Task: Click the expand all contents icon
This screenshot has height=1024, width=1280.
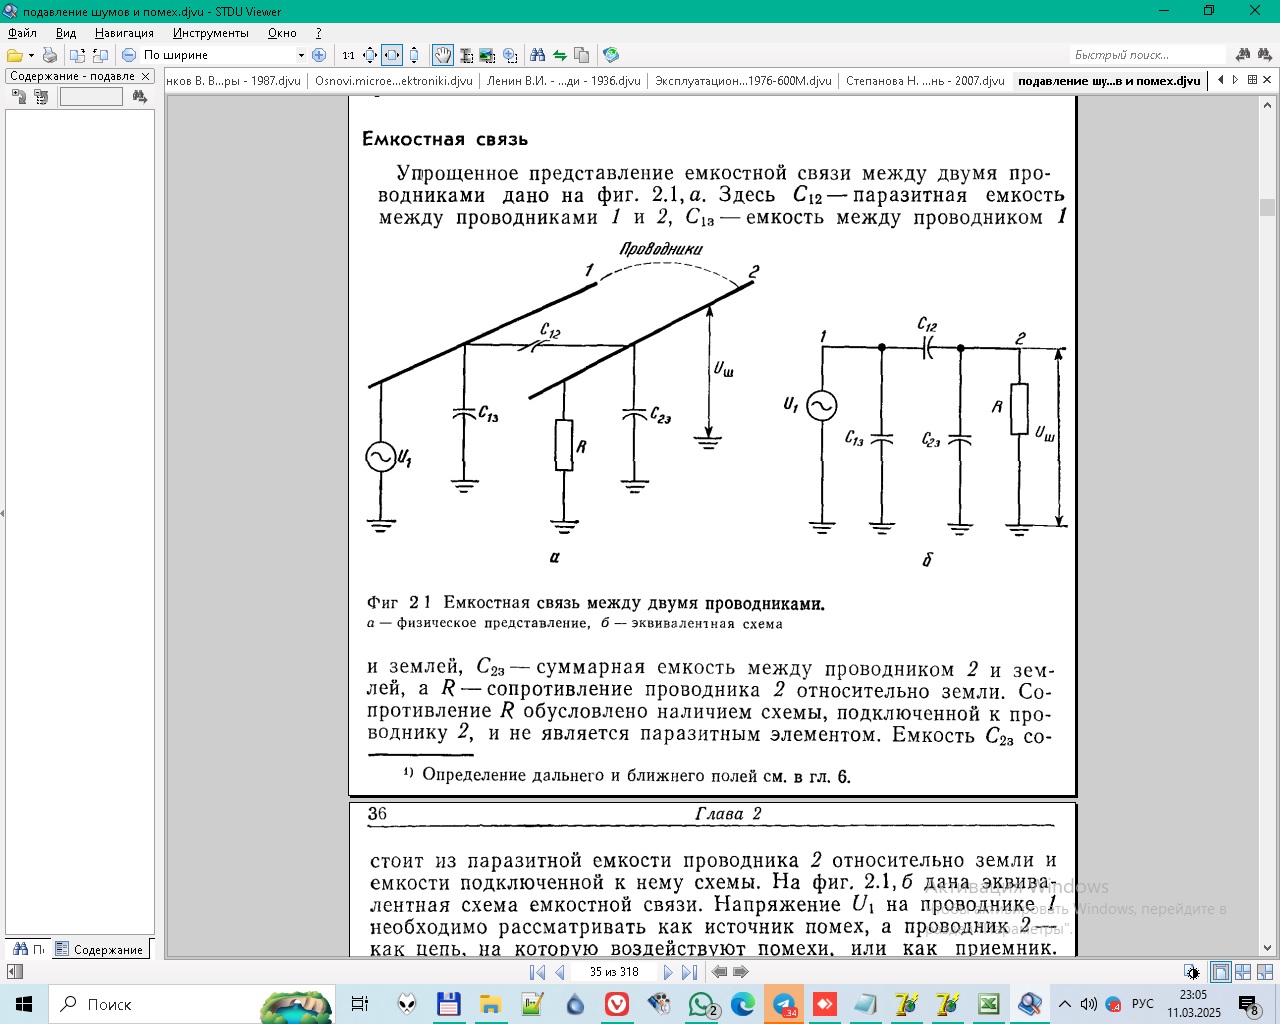Action: [x=19, y=97]
